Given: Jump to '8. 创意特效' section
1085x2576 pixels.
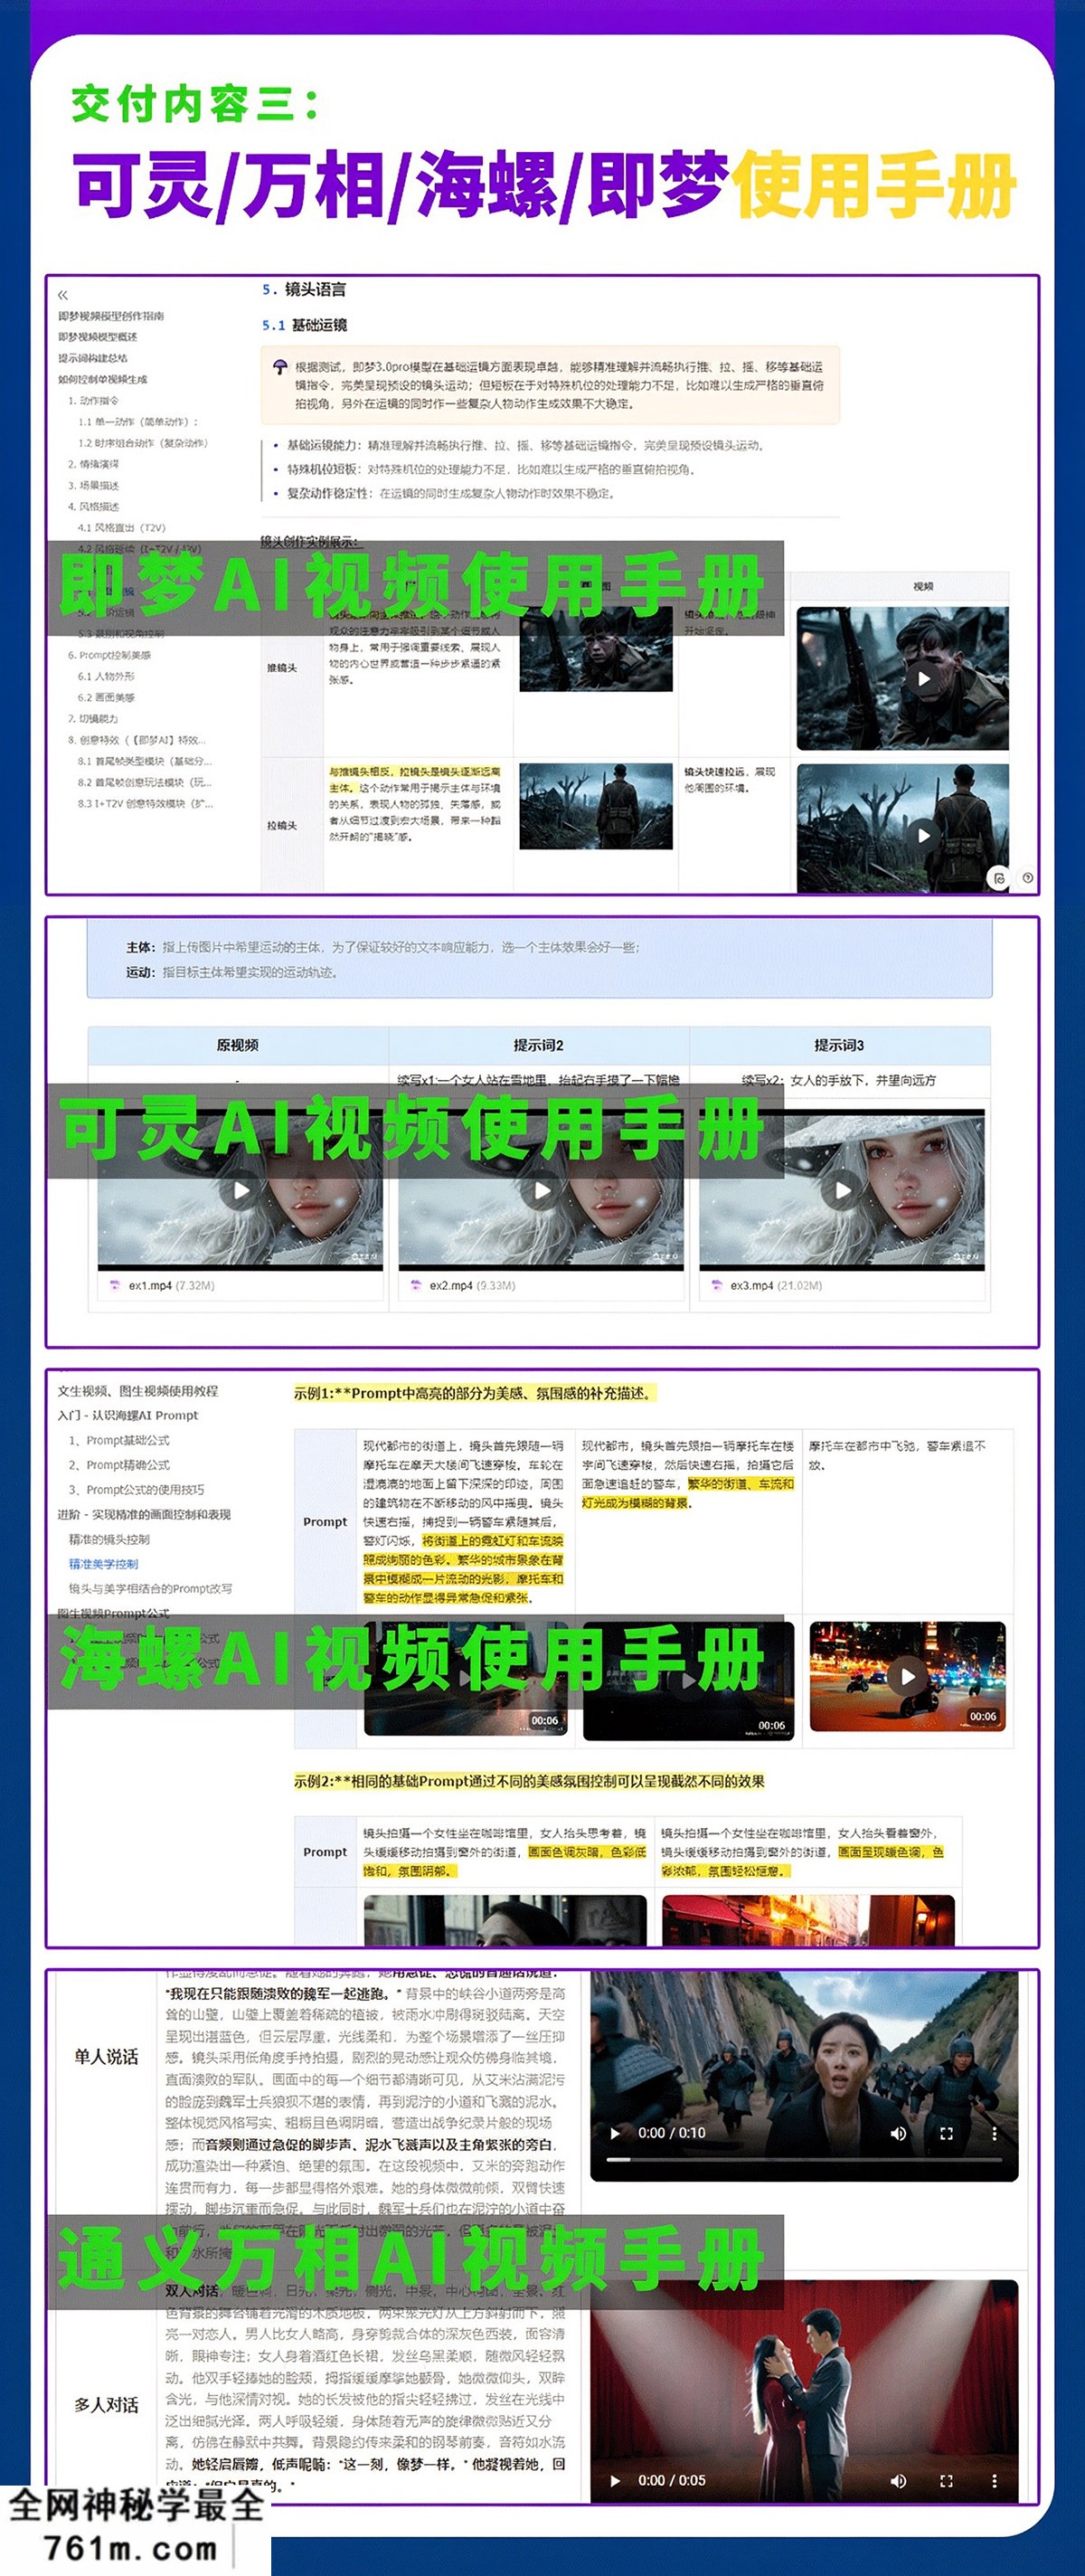Looking at the screenshot, I should (x=137, y=740).
